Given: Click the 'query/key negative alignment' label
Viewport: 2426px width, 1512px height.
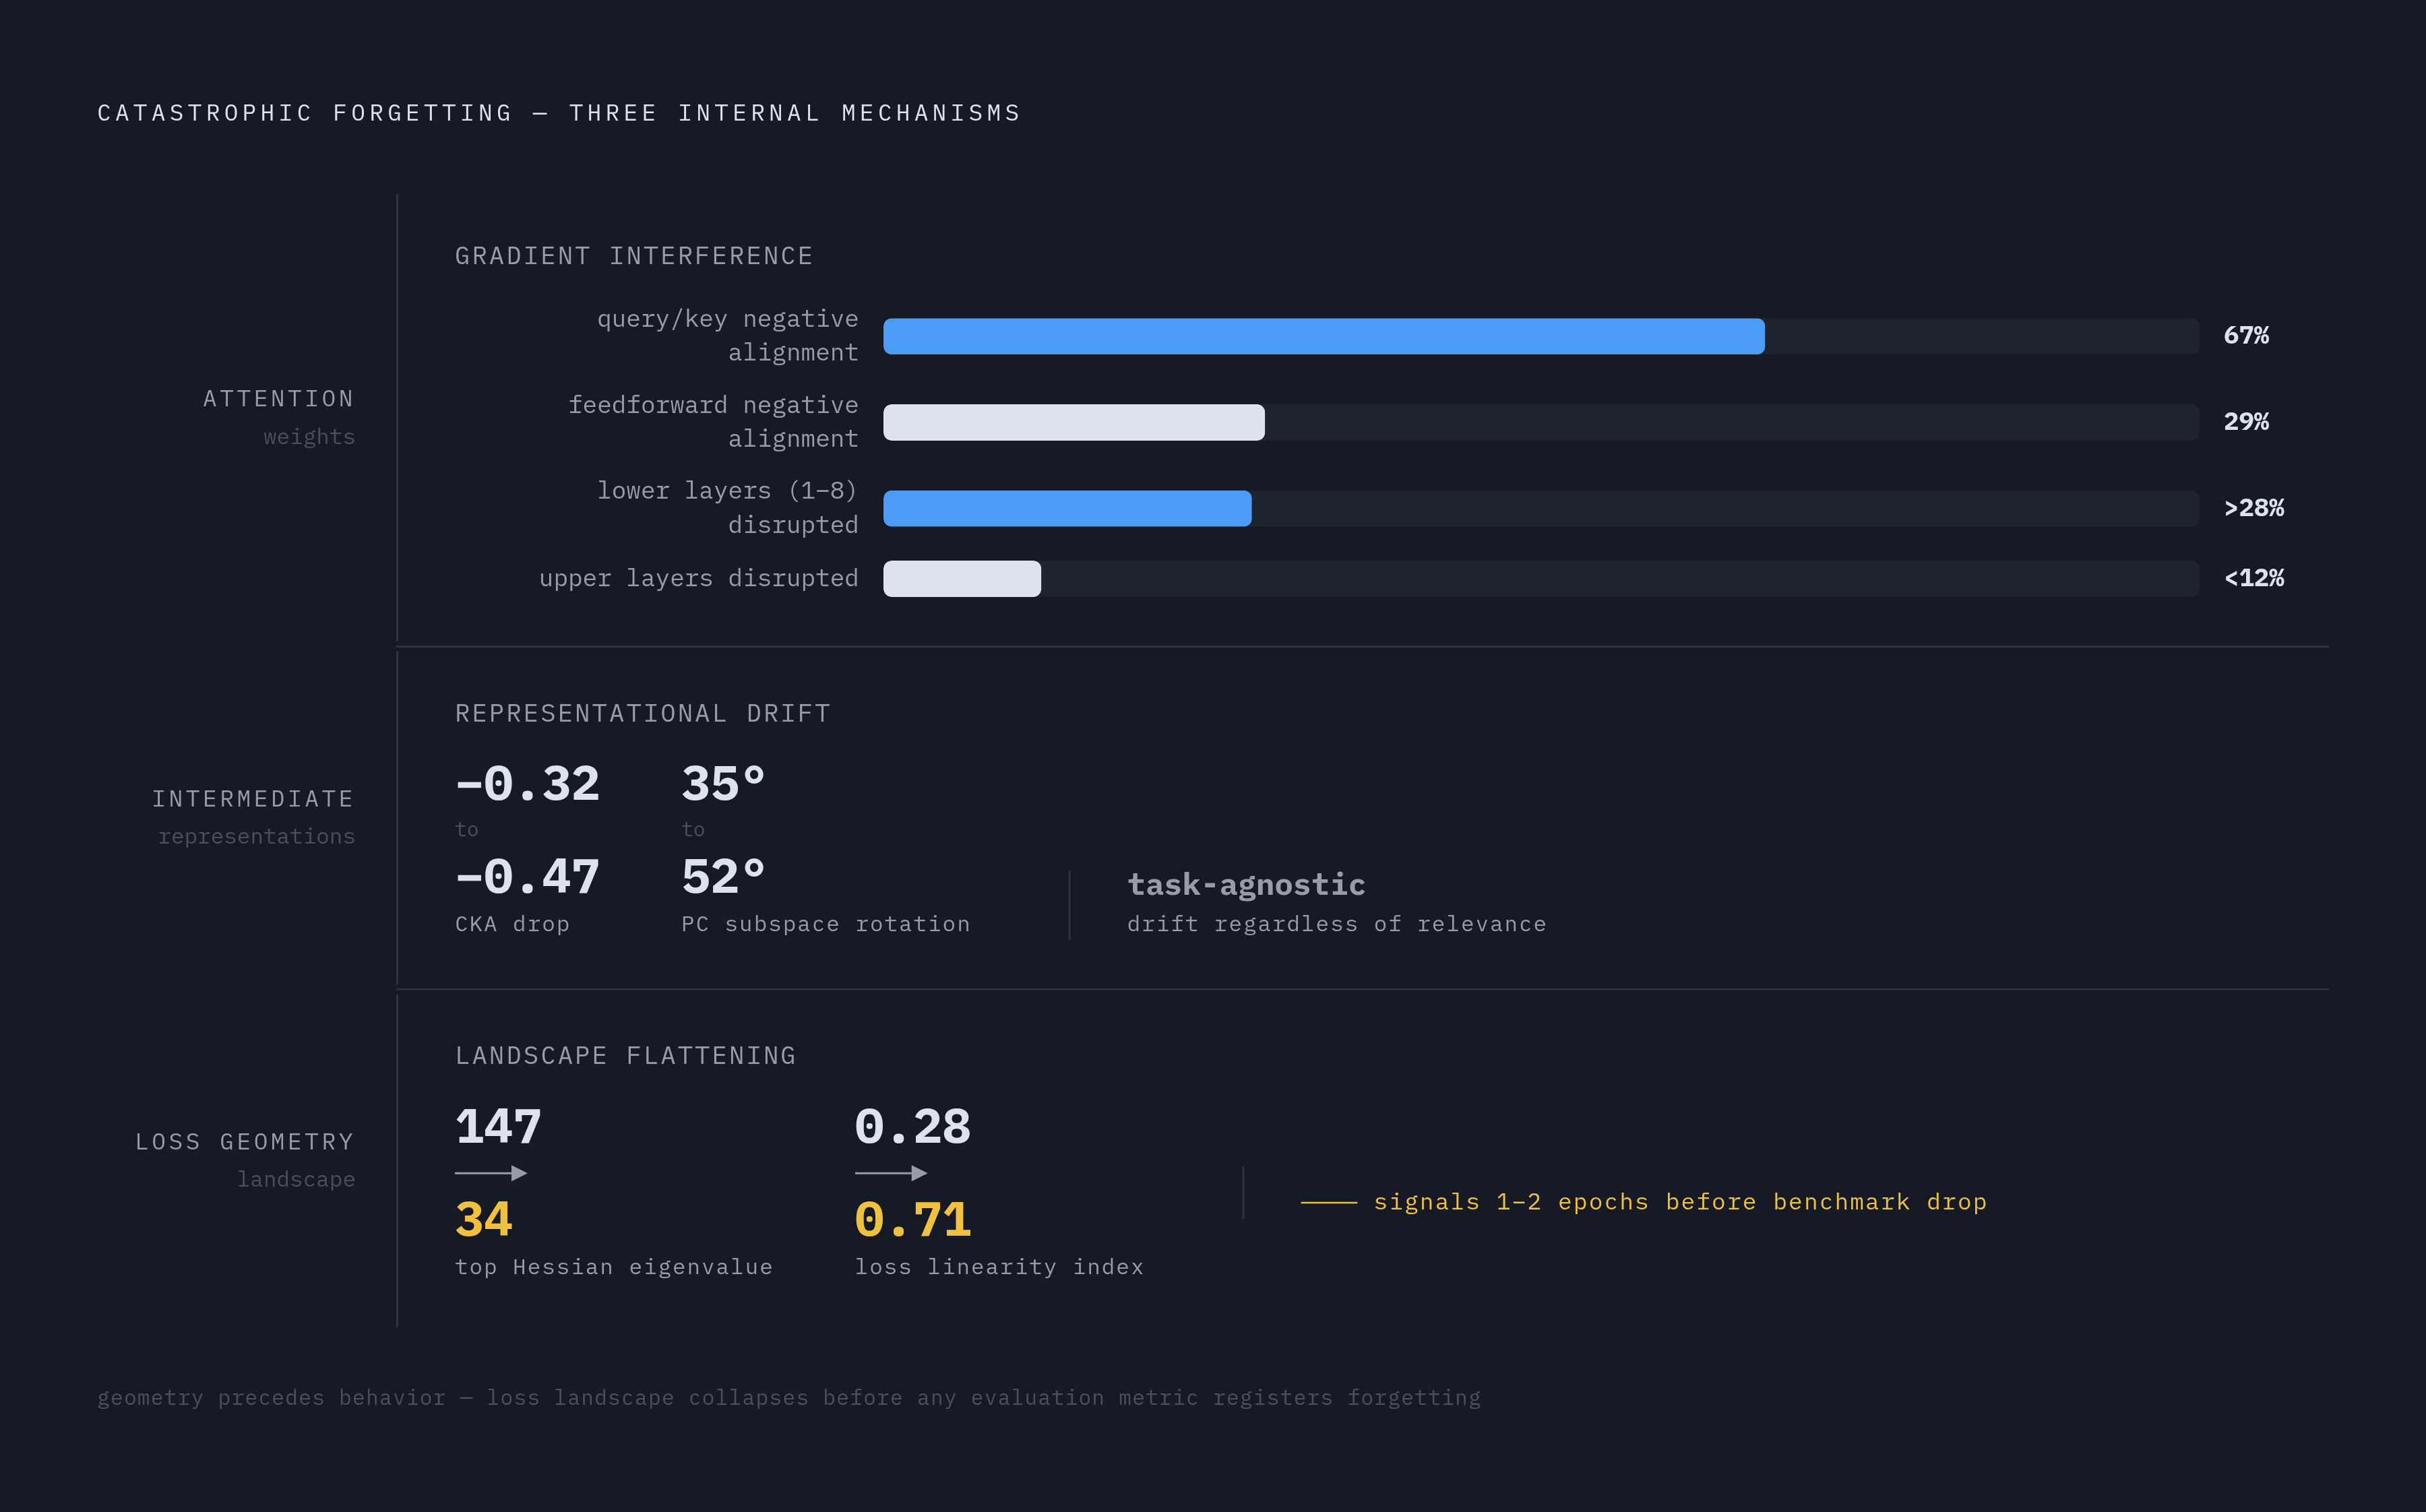Looking at the screenshot, I should [x=728, y=336].
